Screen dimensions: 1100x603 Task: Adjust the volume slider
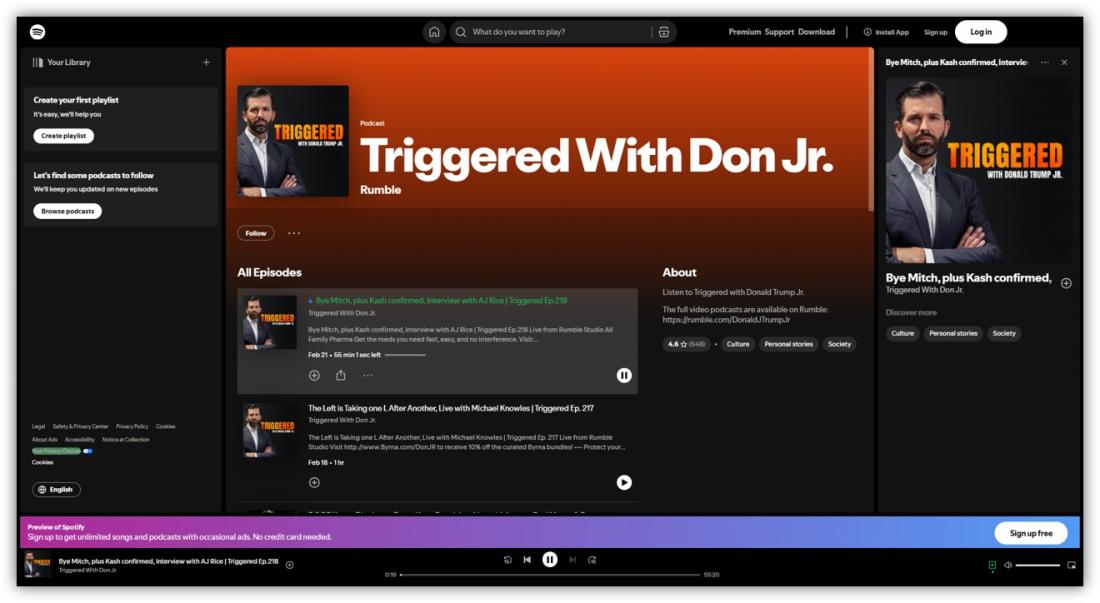pos(1038,565)
